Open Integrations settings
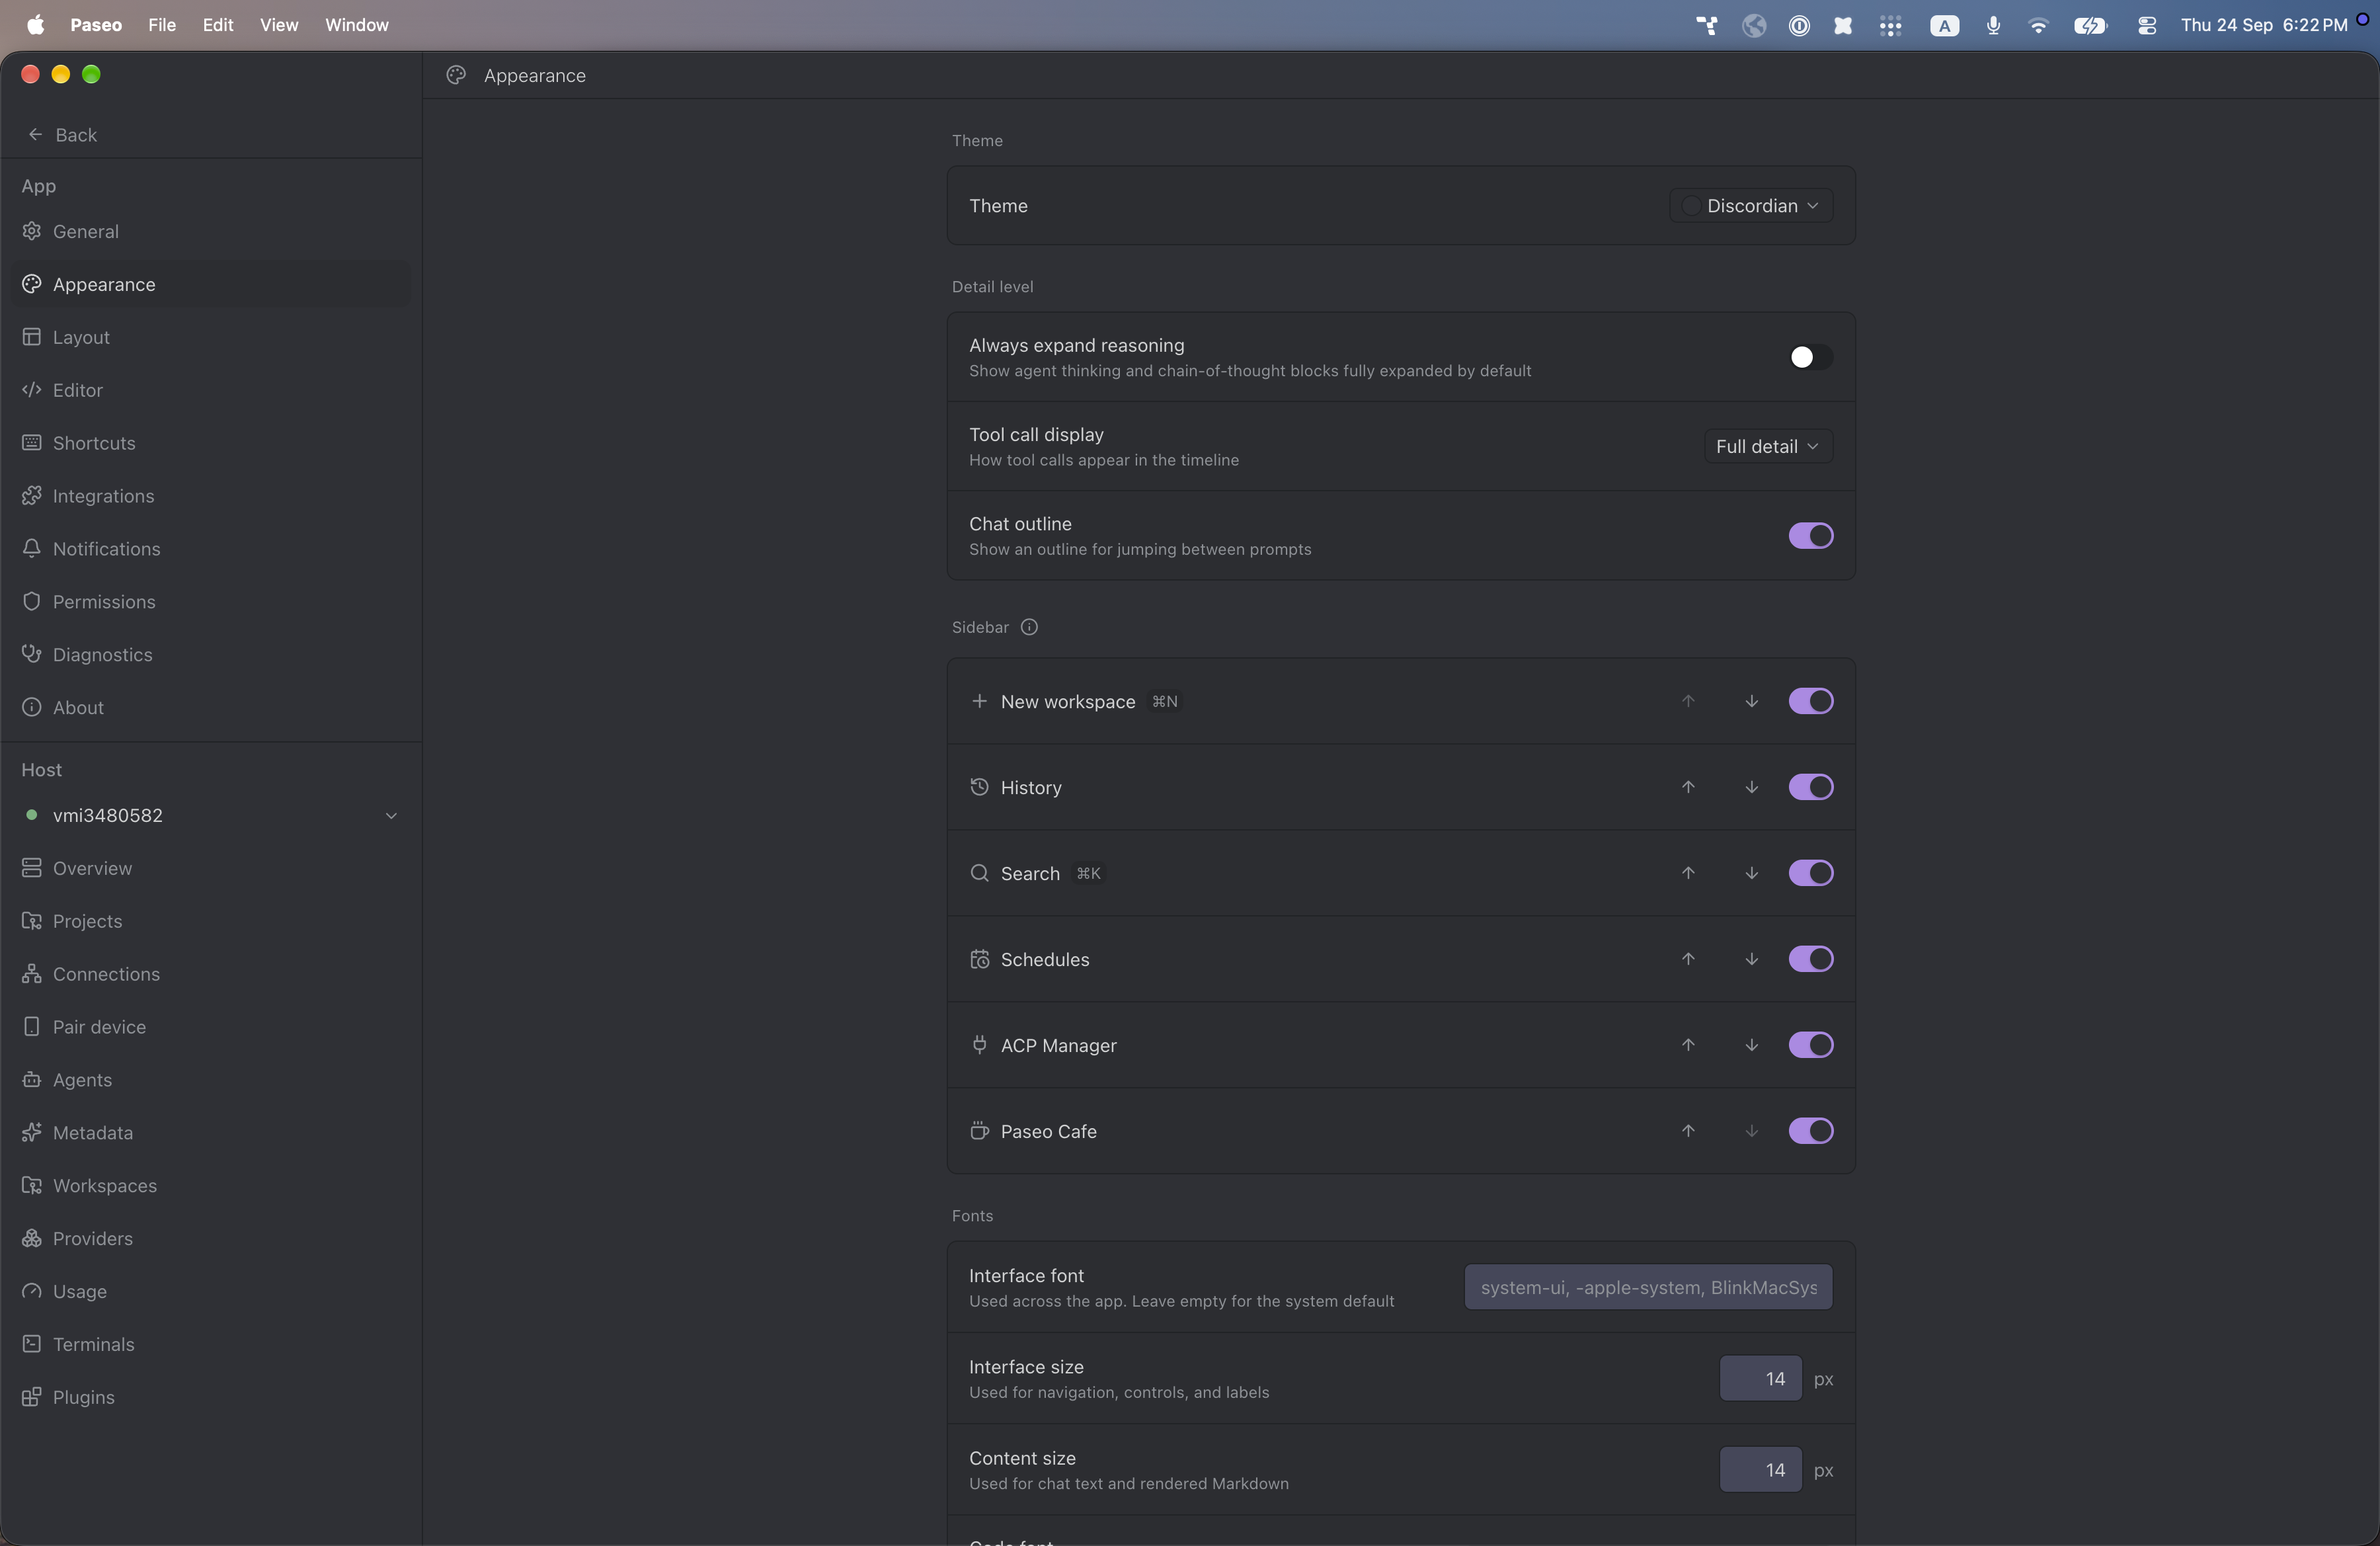The height and width of the screenshot is (1546, 2380). click(211, 496)
